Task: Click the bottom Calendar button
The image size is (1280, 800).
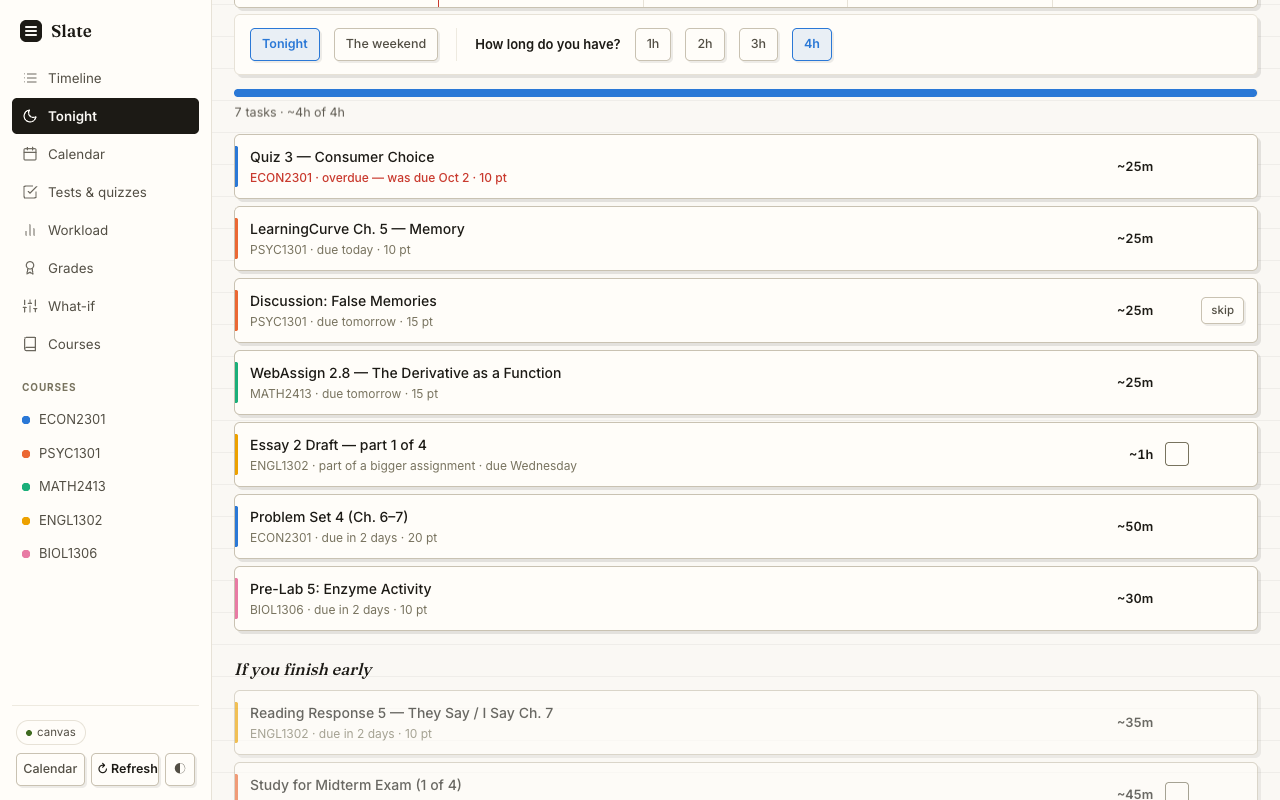Action: pos(50,769)
